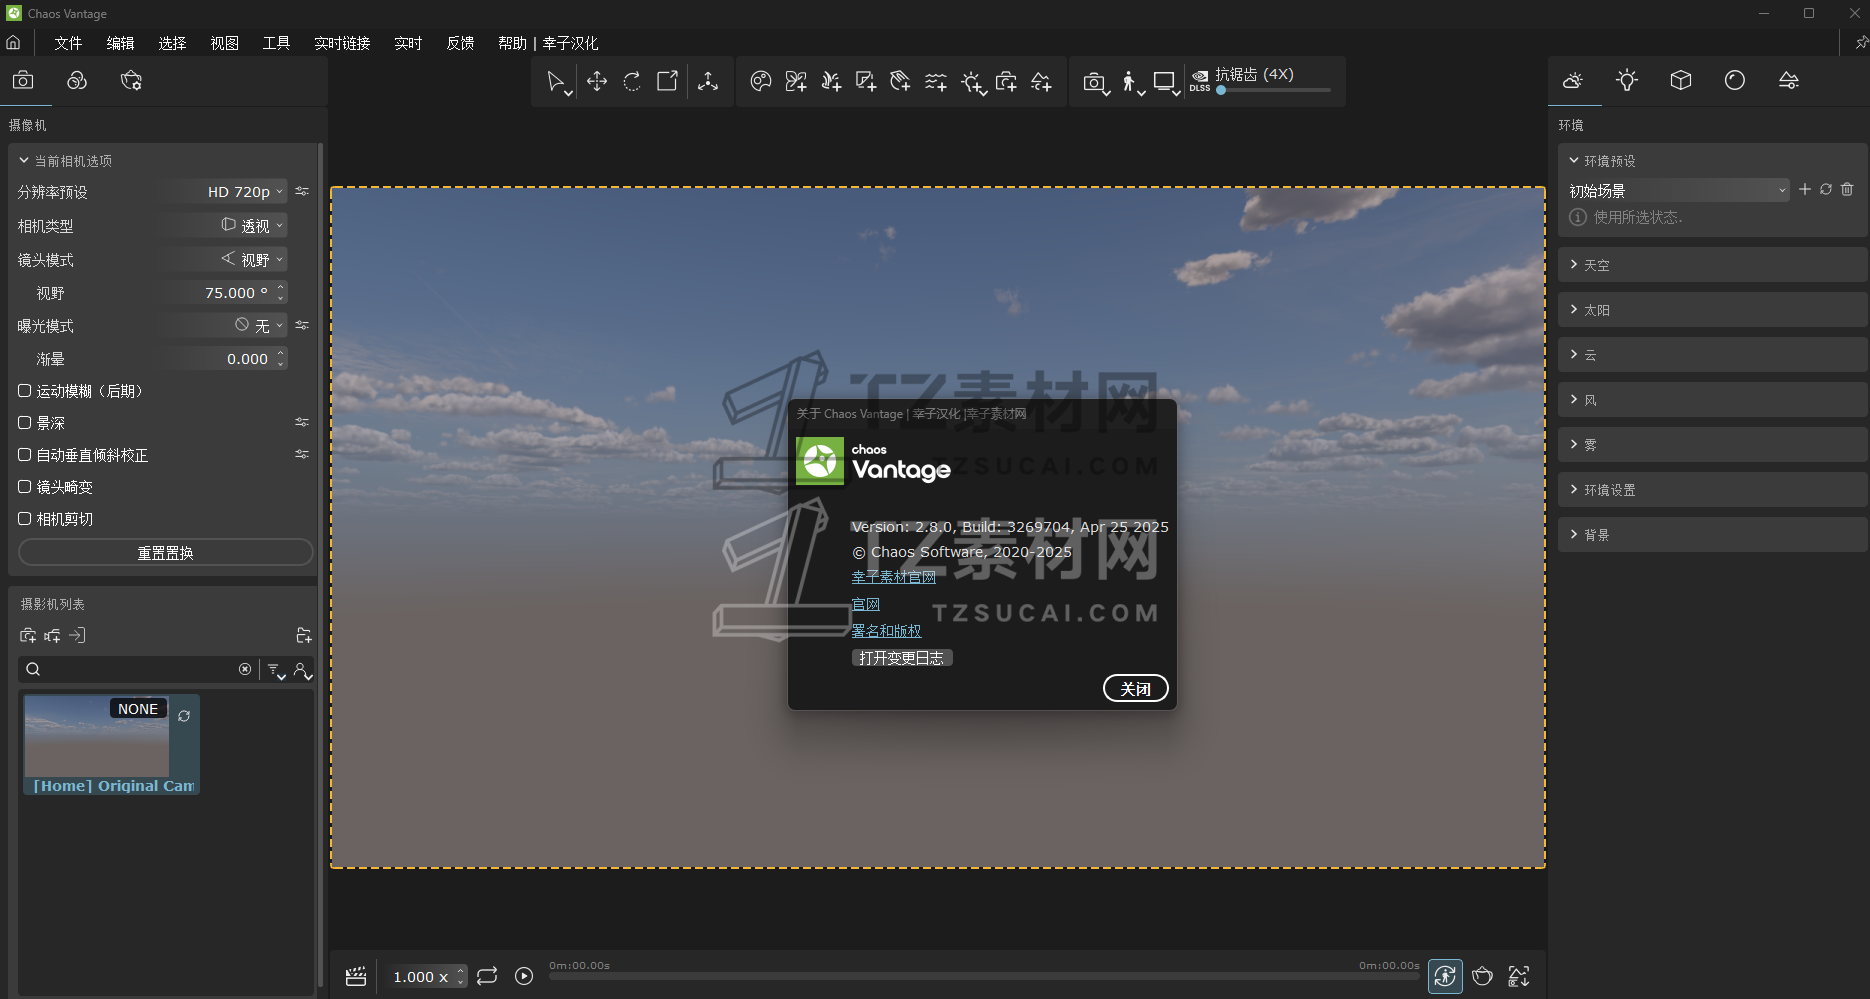Open the 帮助 menu

(x=512, y=43)
